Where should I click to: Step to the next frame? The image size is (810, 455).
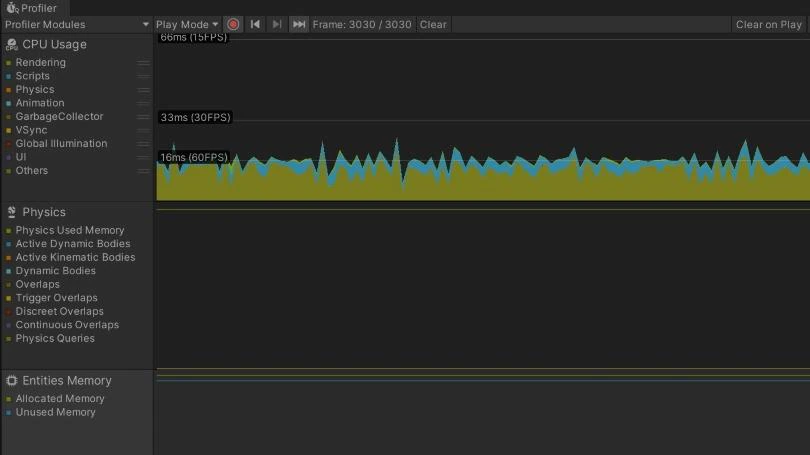277,24
